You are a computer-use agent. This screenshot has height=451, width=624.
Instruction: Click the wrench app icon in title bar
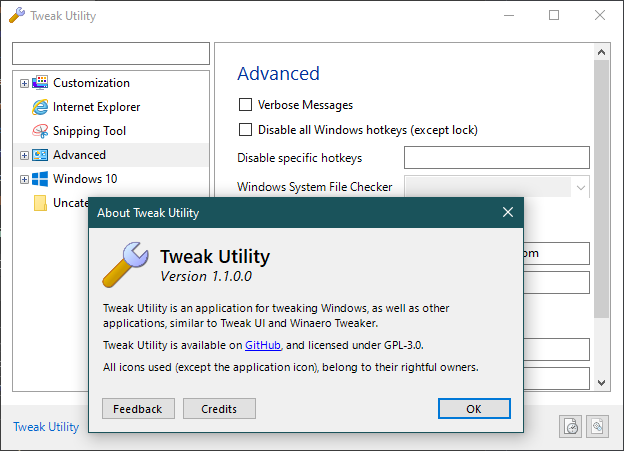coord(17,16)
